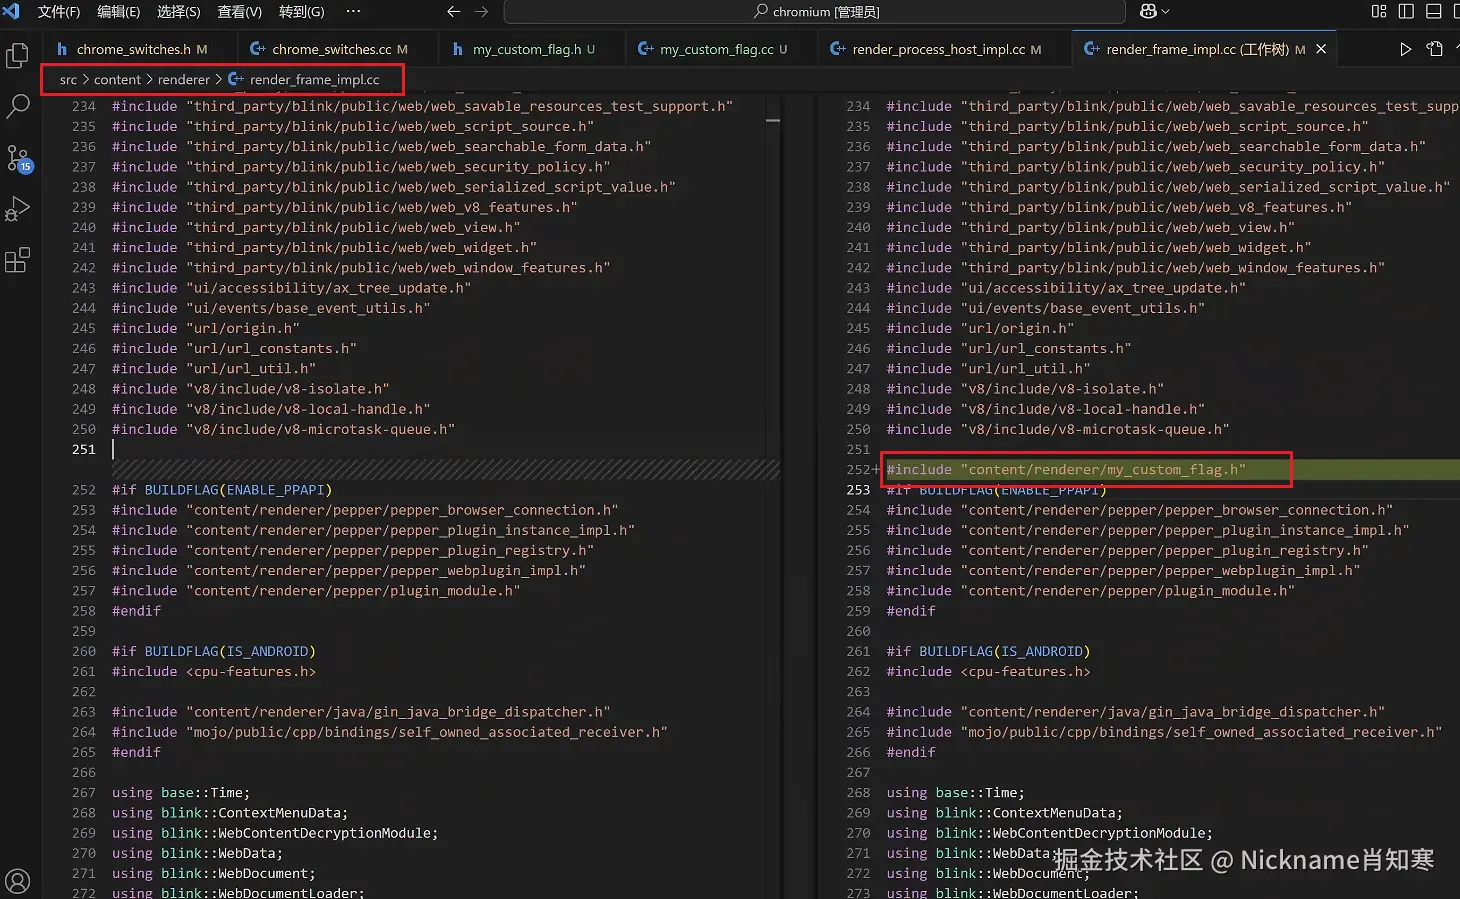Screen dimensions: 1460x899
Task: Click the + added marker at line 252
Action: (876, 470)
